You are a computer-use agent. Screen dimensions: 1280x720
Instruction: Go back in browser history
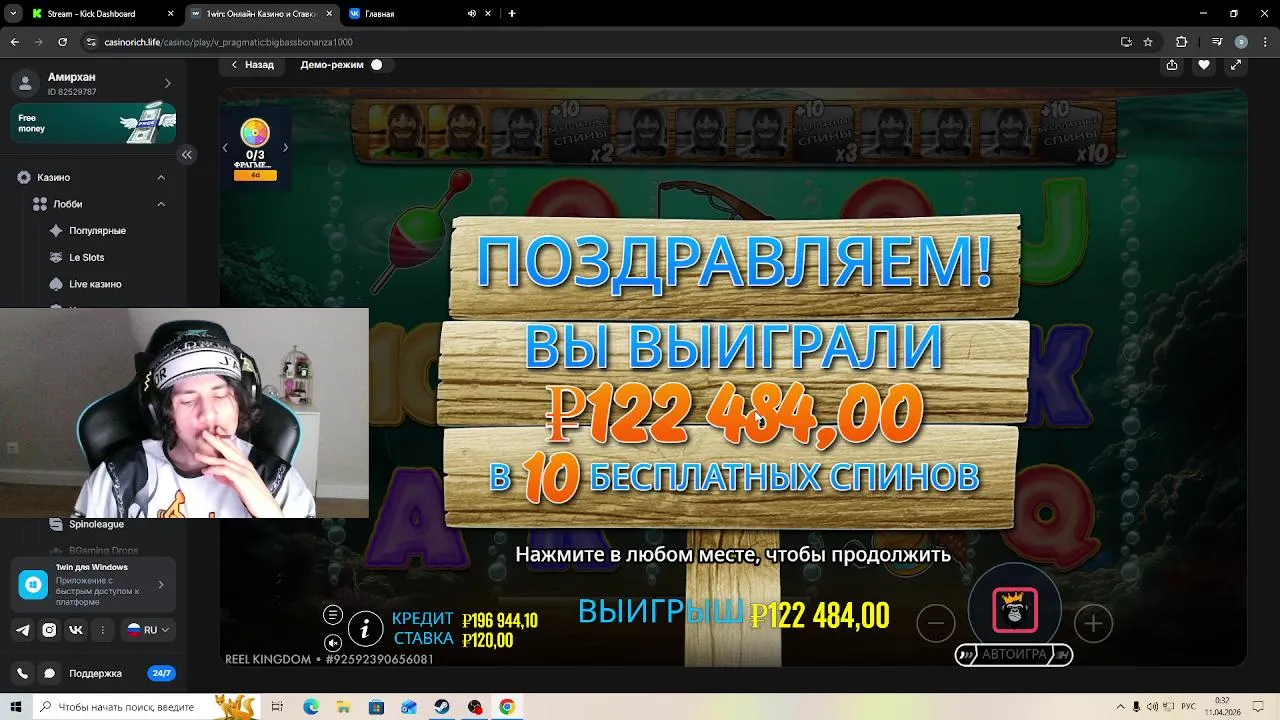pos(14,42)
